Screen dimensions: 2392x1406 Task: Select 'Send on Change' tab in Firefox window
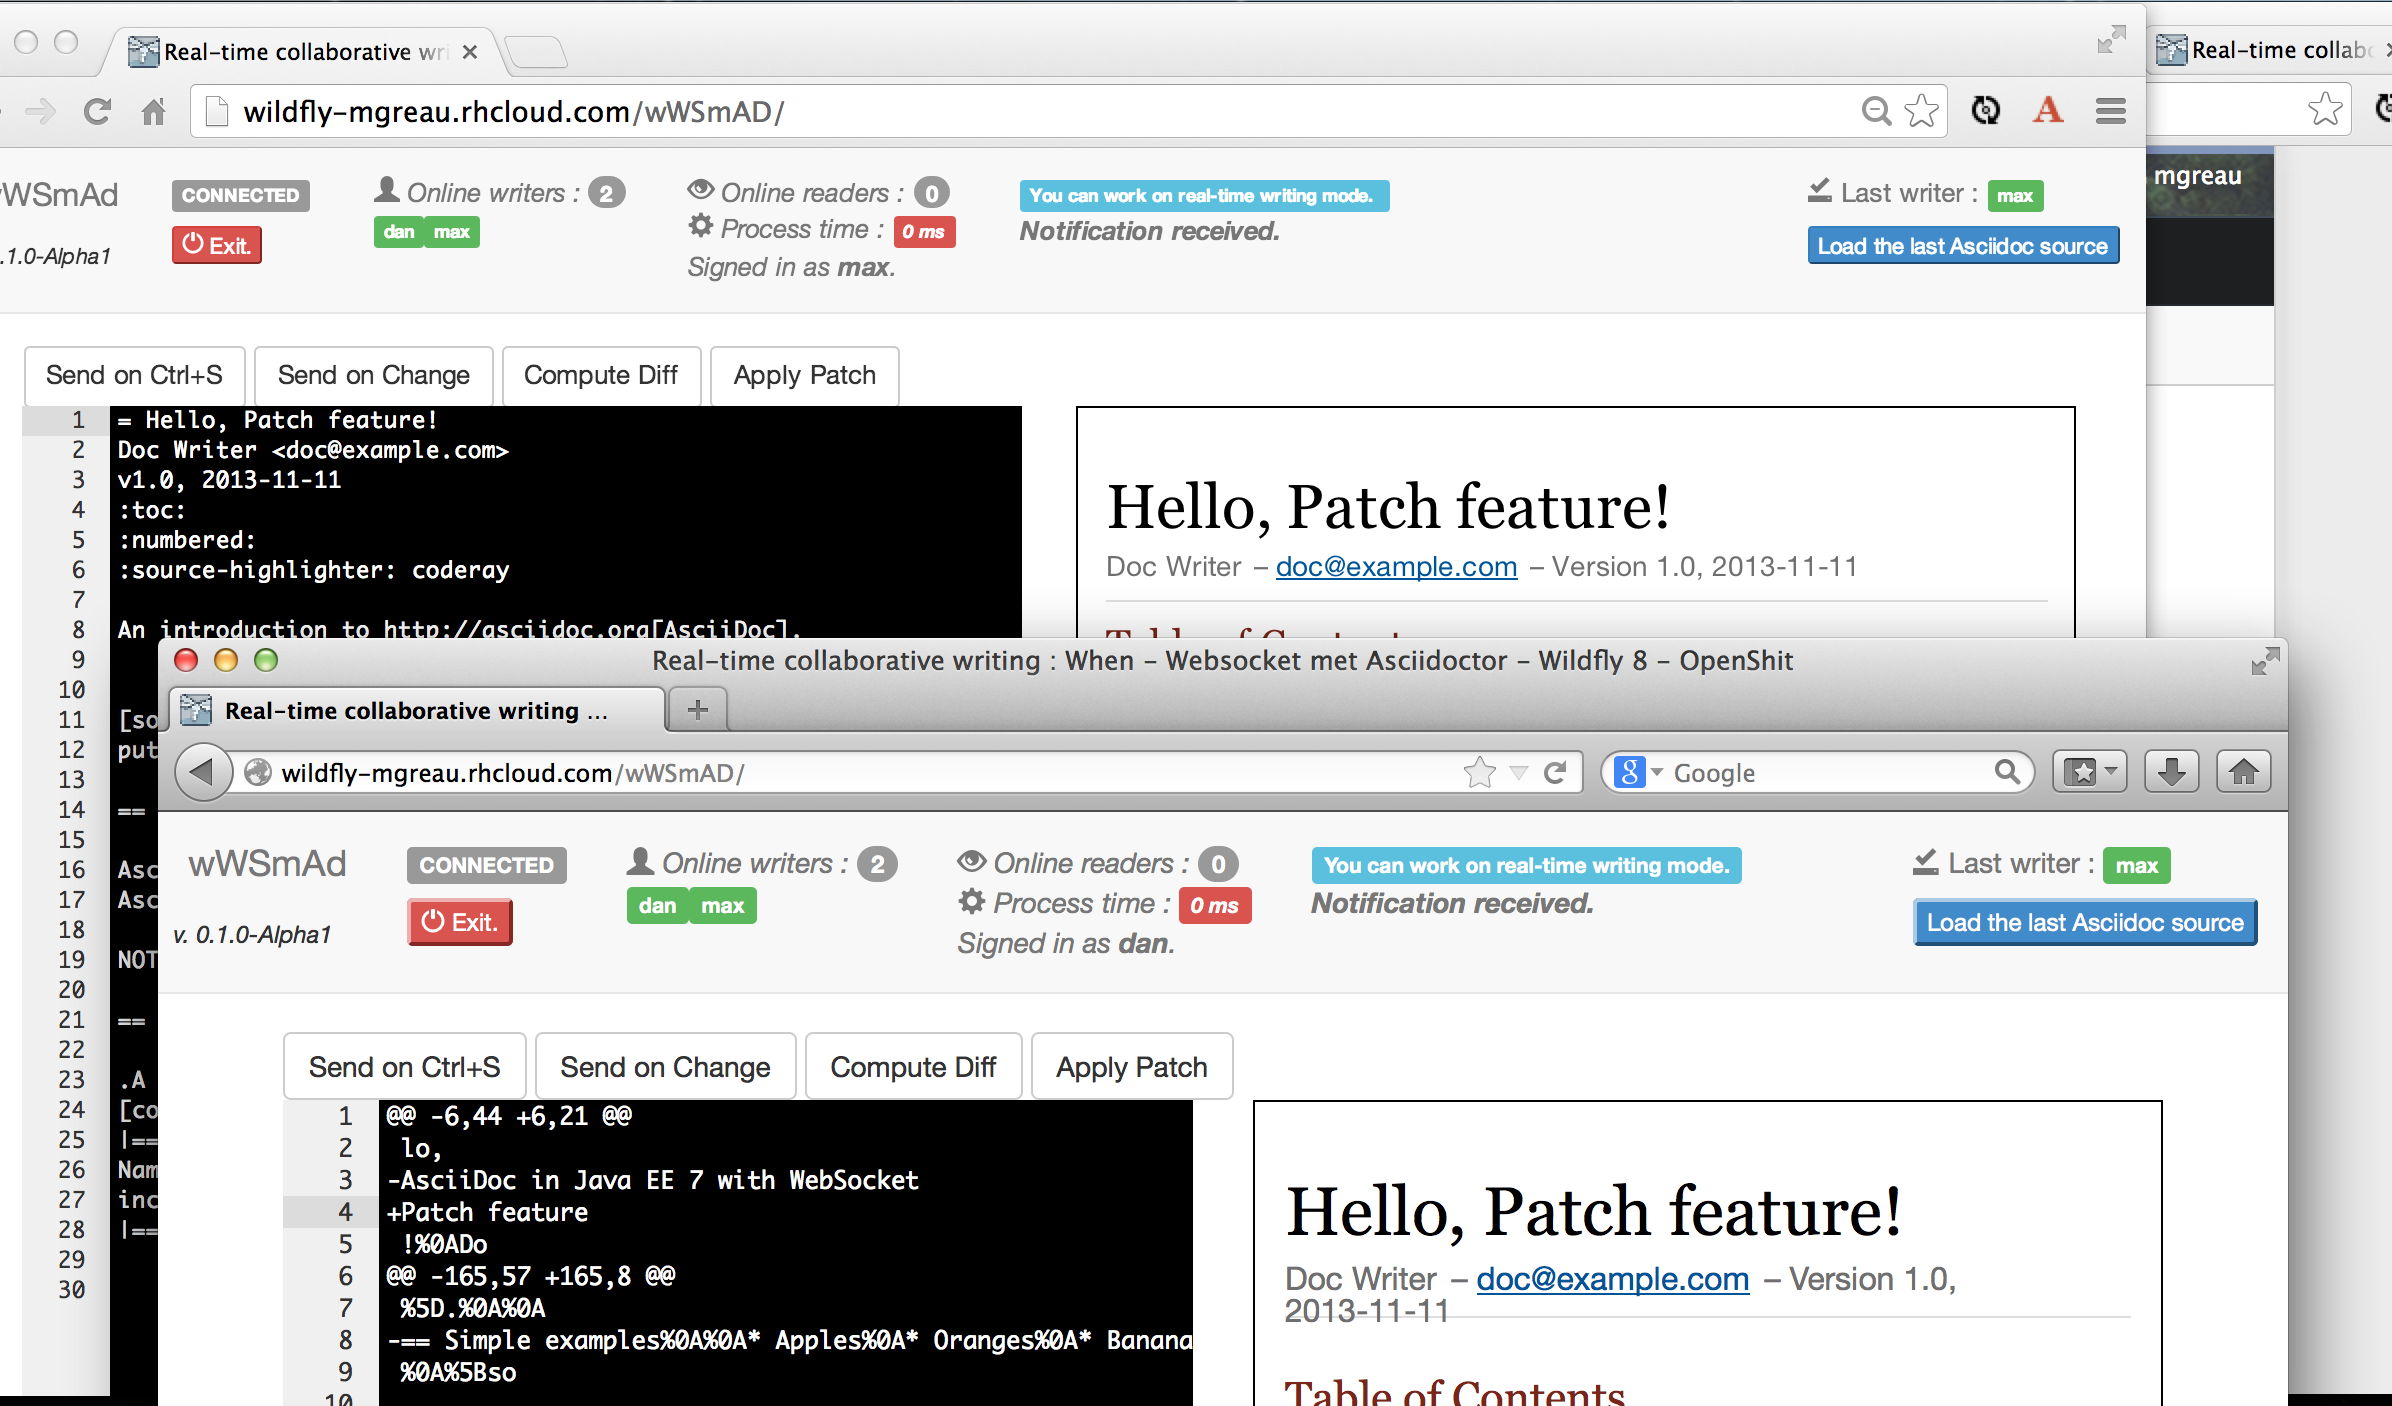coord(665,1067)
